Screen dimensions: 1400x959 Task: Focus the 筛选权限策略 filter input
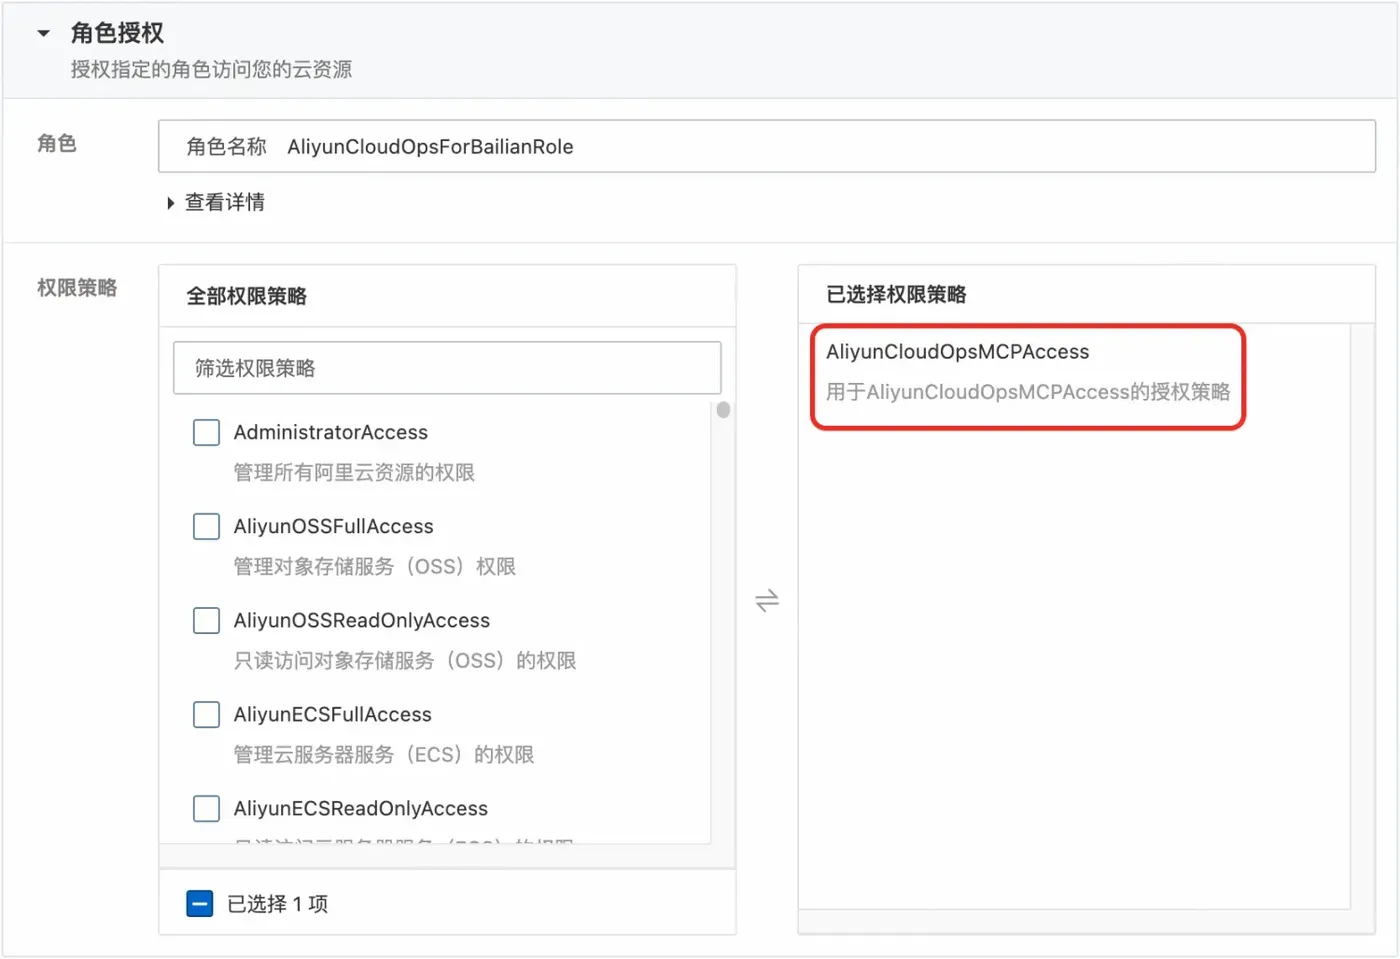(447, 368)
